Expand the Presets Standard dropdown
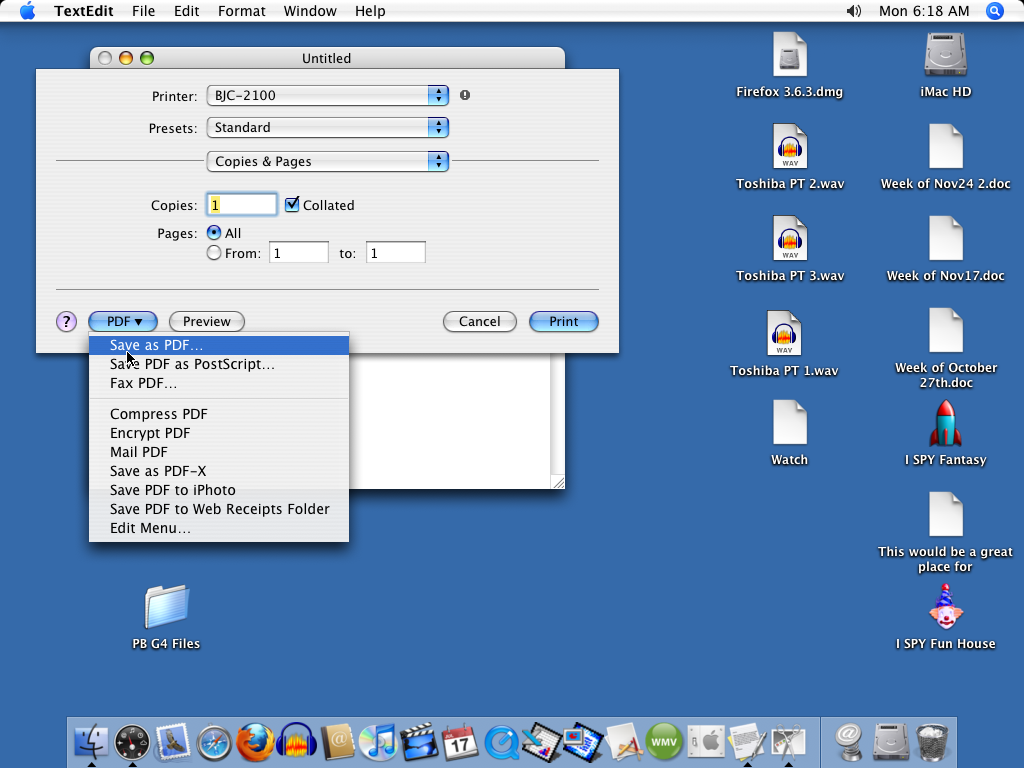The height and width of the screenshot is (768, 1024). click(327, 127)
